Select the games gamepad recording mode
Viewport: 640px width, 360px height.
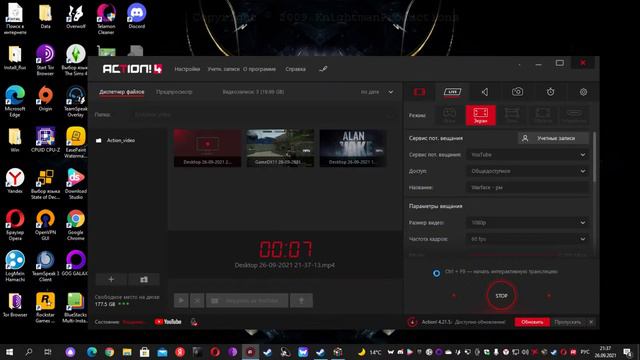(449, 115)
